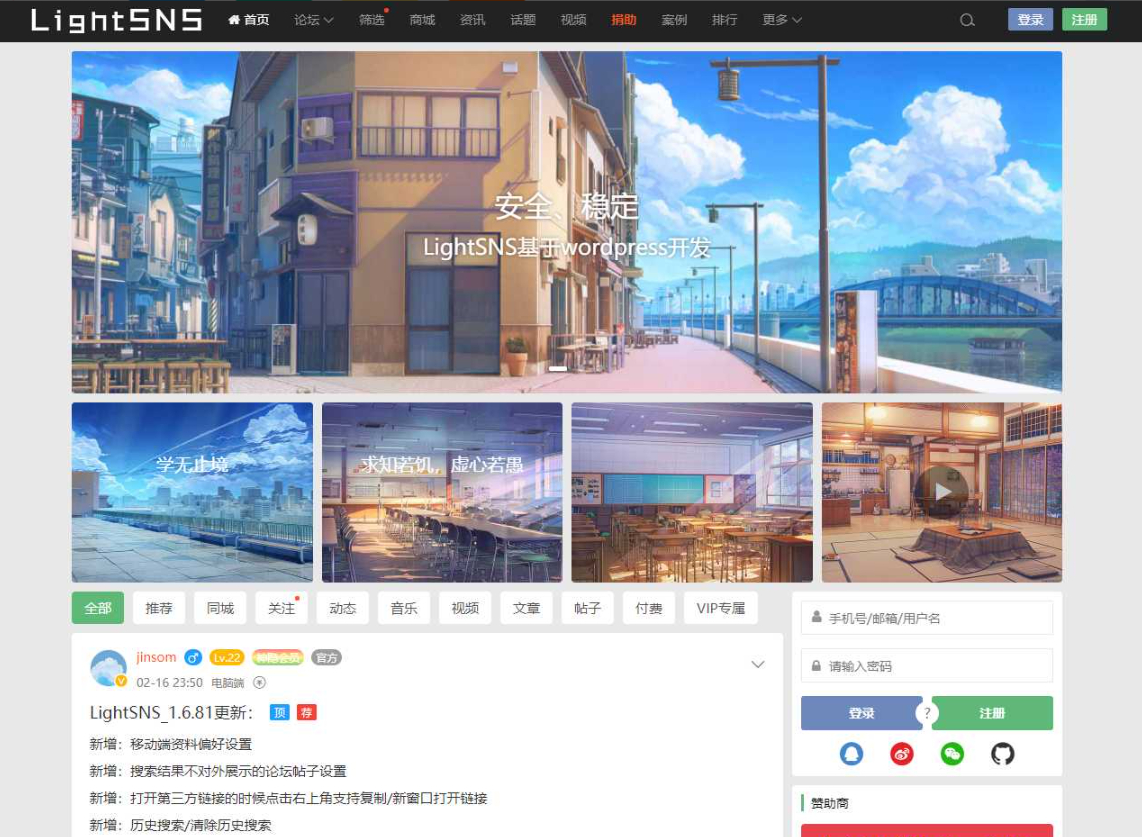Sign in with the GitHub icon
This screenshot has width=1142, height=837.
(1002, 753)
